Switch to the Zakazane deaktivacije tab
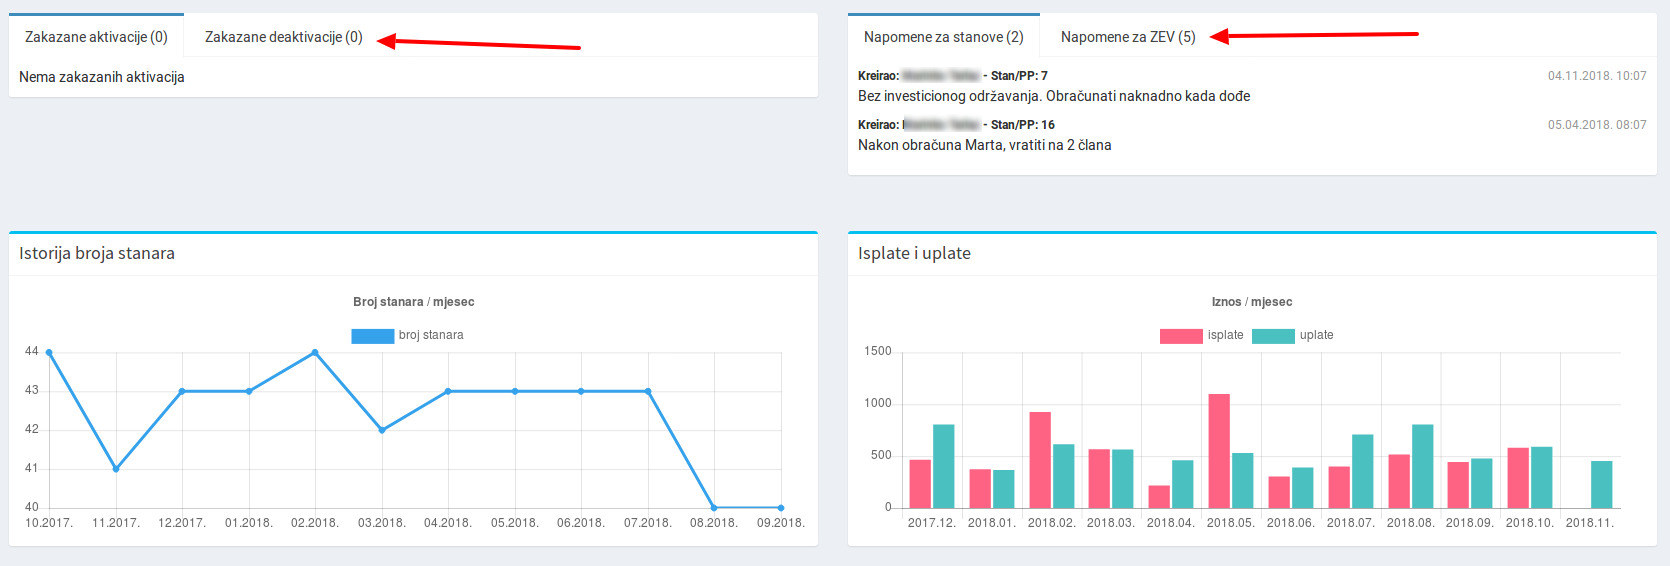This screenshot has width=1670, height=566. click(283, 37)
